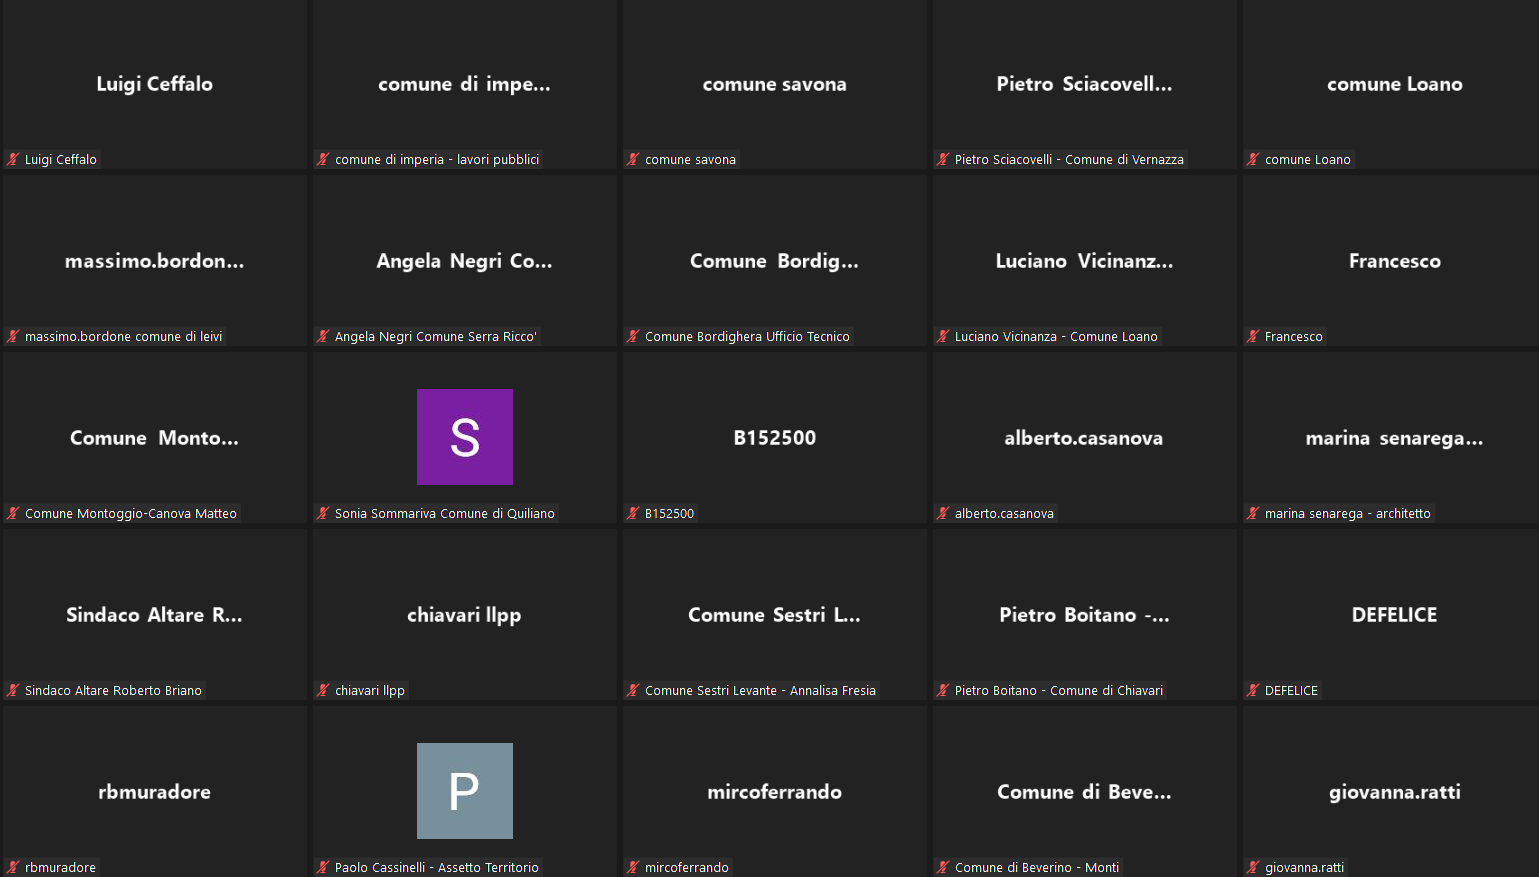Click the 'Comune di Beverino - Monti' caption
This screenshot has height=877, width=1539.
pos(1037,867)
